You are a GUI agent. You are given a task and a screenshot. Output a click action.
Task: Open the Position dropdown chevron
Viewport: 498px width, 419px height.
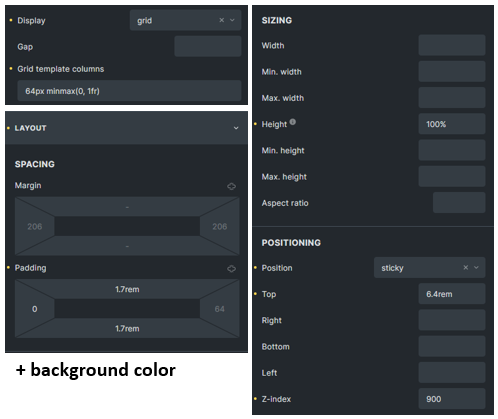[x=476, y=267]
